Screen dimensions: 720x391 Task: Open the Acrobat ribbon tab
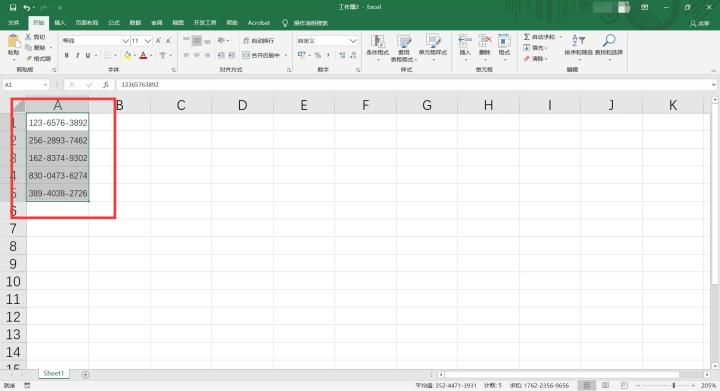[259, 22]
